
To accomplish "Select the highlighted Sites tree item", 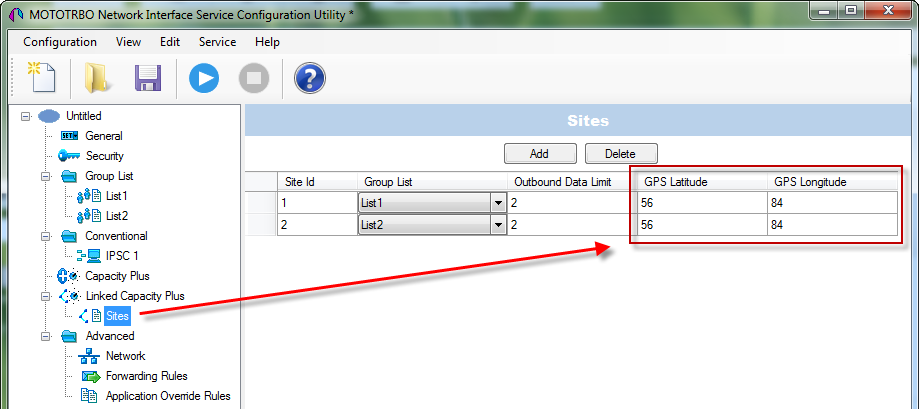I will click(117, 316).
